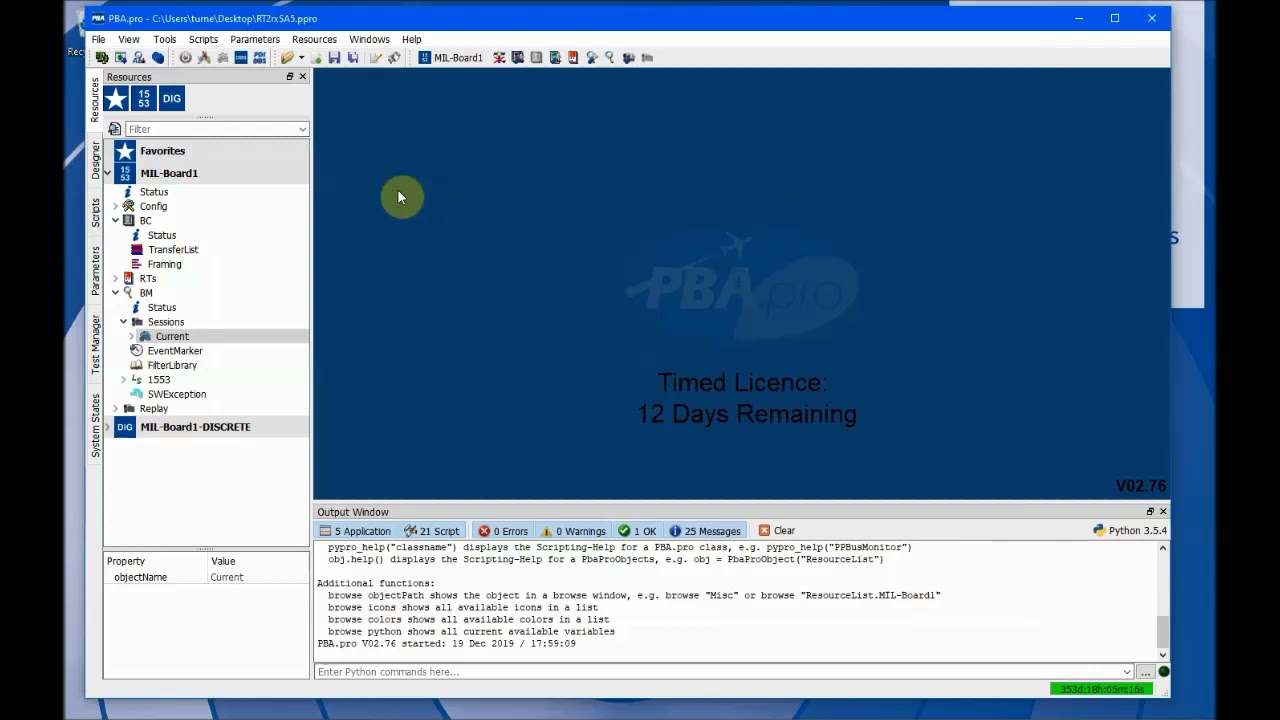Viewport: 1280px width, 720px height.
Task: Toggle the 5 Application message filter
Action: click(x=354, y=531)
